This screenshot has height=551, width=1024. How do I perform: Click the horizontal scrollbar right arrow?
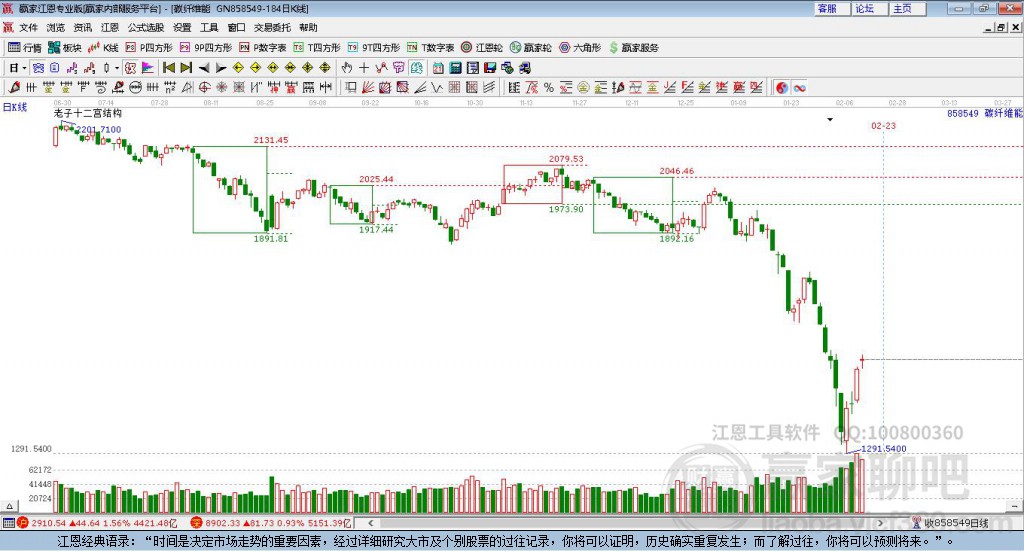(x=881, y=523)
